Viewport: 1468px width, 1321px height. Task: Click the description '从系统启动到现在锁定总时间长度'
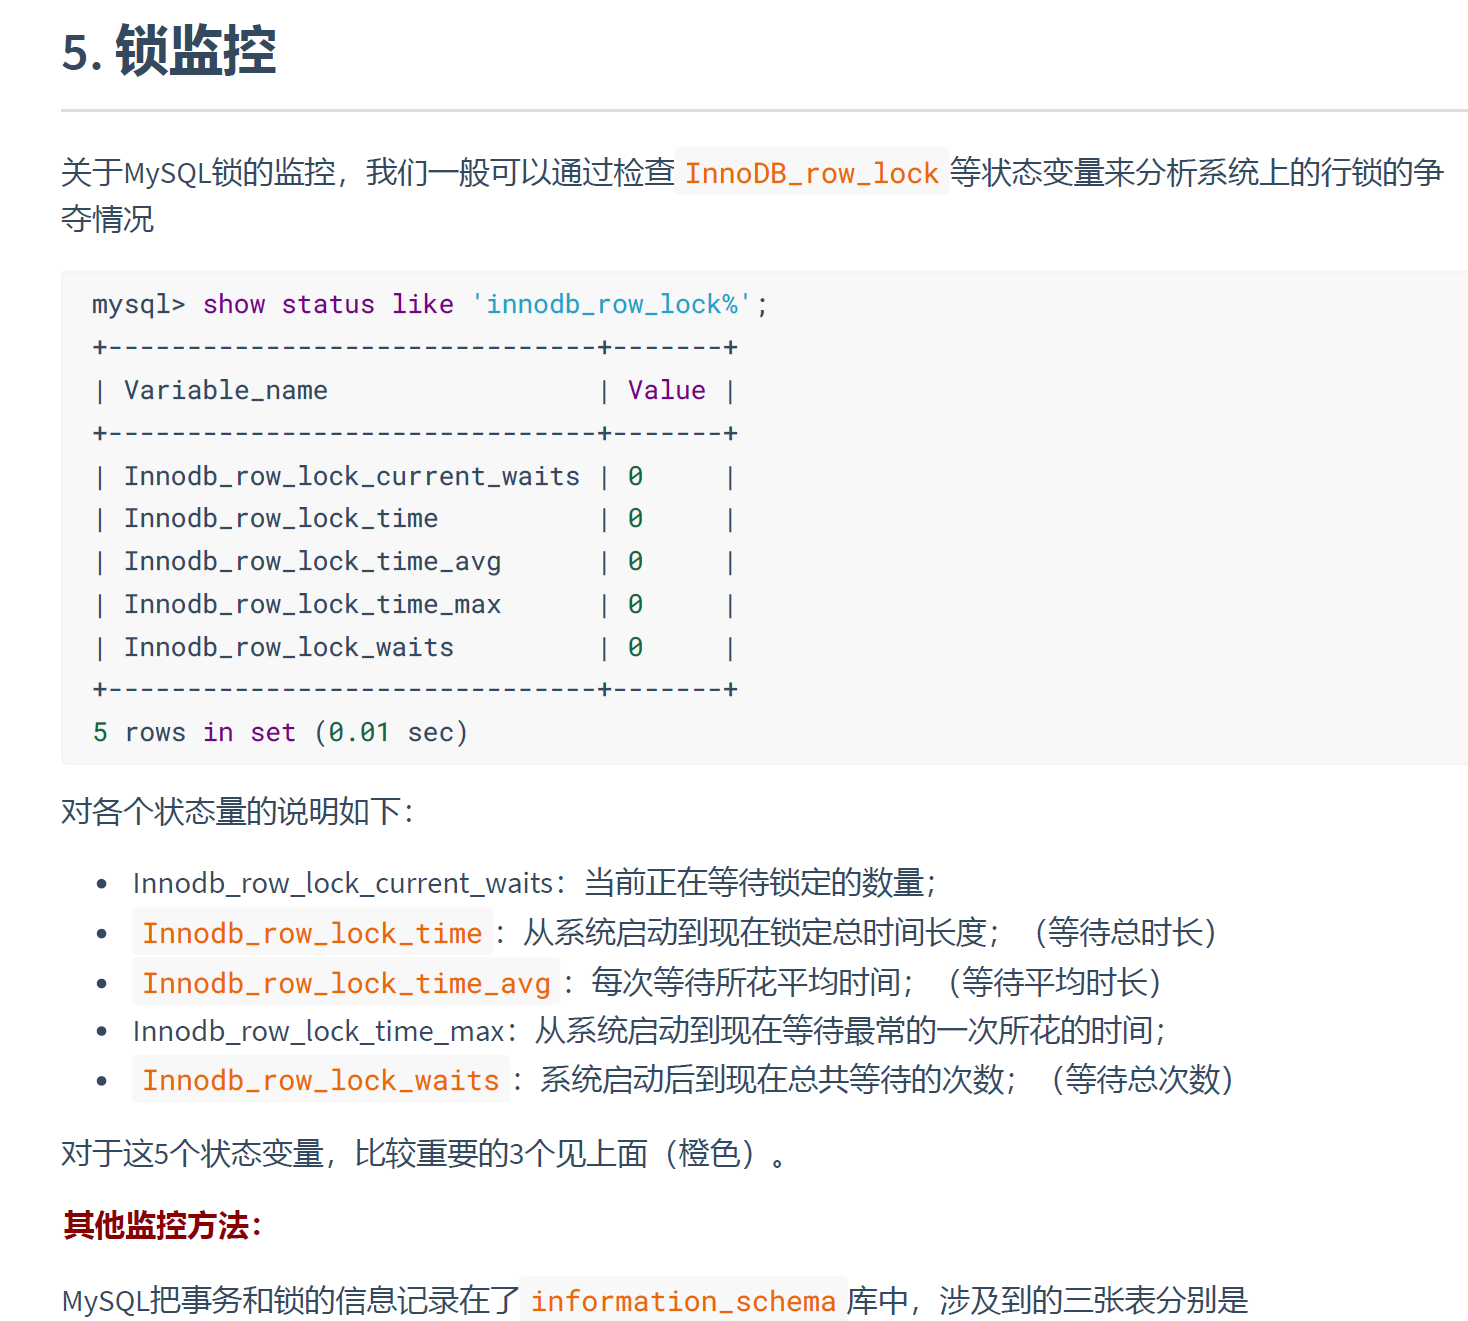[754, 933]
